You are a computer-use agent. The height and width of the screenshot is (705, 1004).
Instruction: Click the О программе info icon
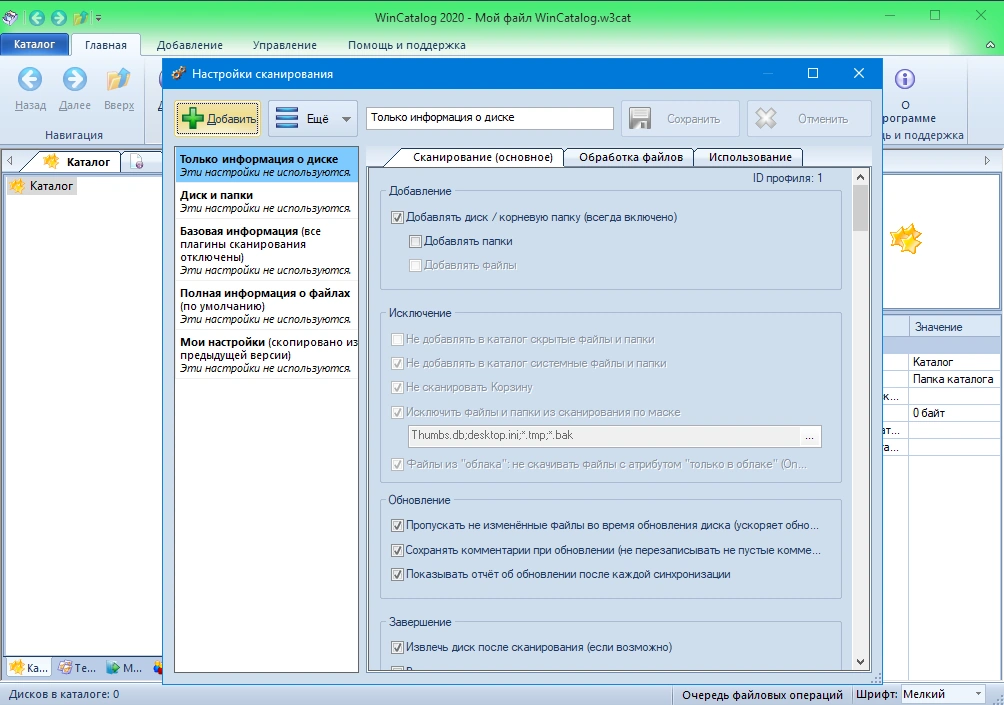click(x=905, y=79)
